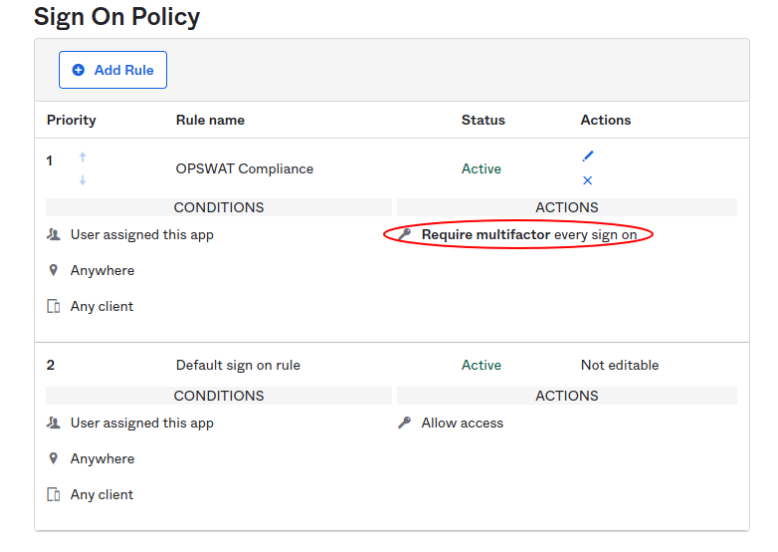Edit the OPSWAT Compliance rule with pencil icon
The image size is (778, 552).
click(x=587, y=156)
